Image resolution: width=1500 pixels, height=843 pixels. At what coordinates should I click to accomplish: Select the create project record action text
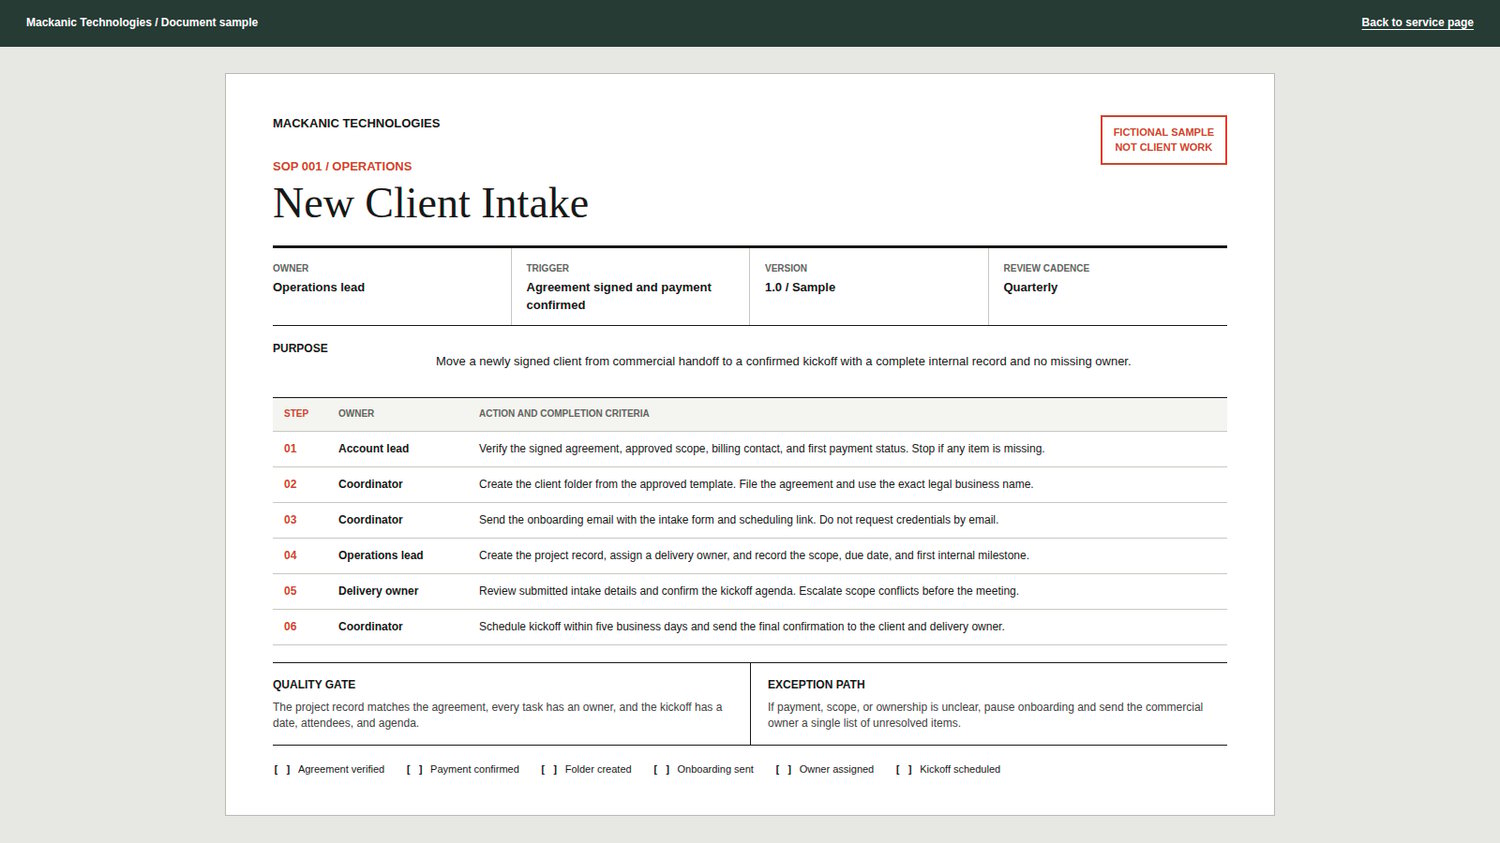(x=754, y=555)
